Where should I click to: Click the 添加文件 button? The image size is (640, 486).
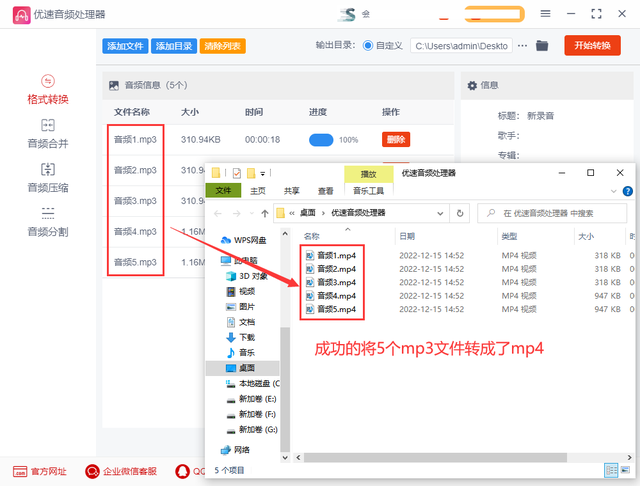click(125, 46)
